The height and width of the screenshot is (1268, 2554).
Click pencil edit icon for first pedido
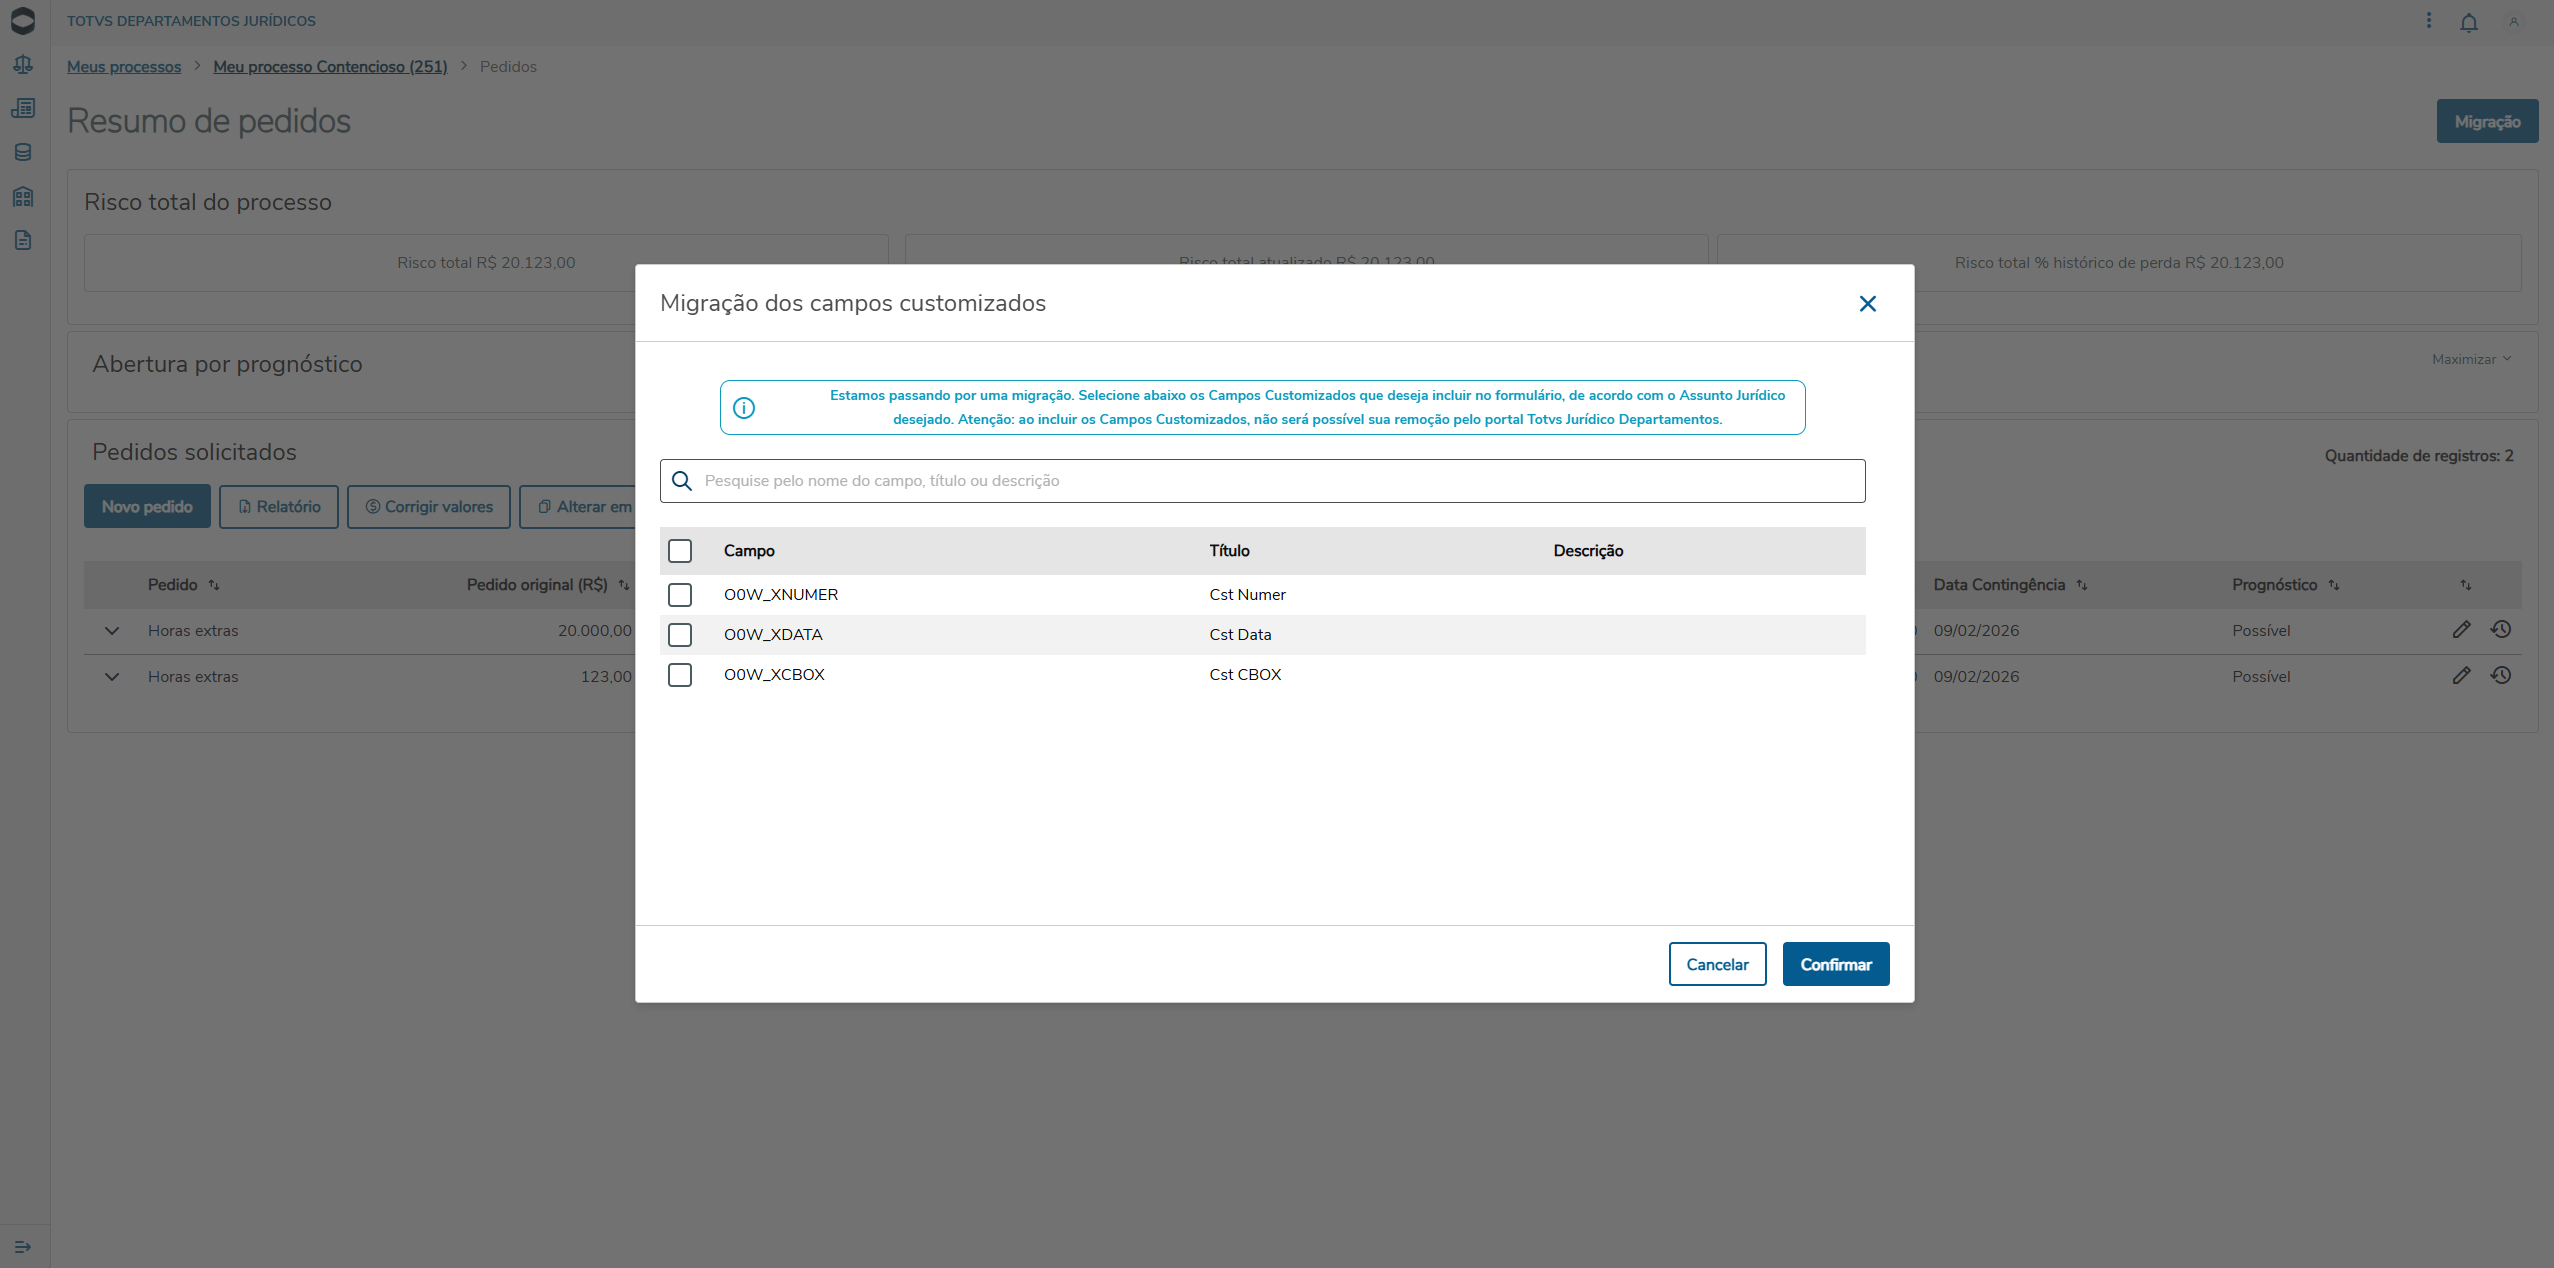tap(2461, 630)
